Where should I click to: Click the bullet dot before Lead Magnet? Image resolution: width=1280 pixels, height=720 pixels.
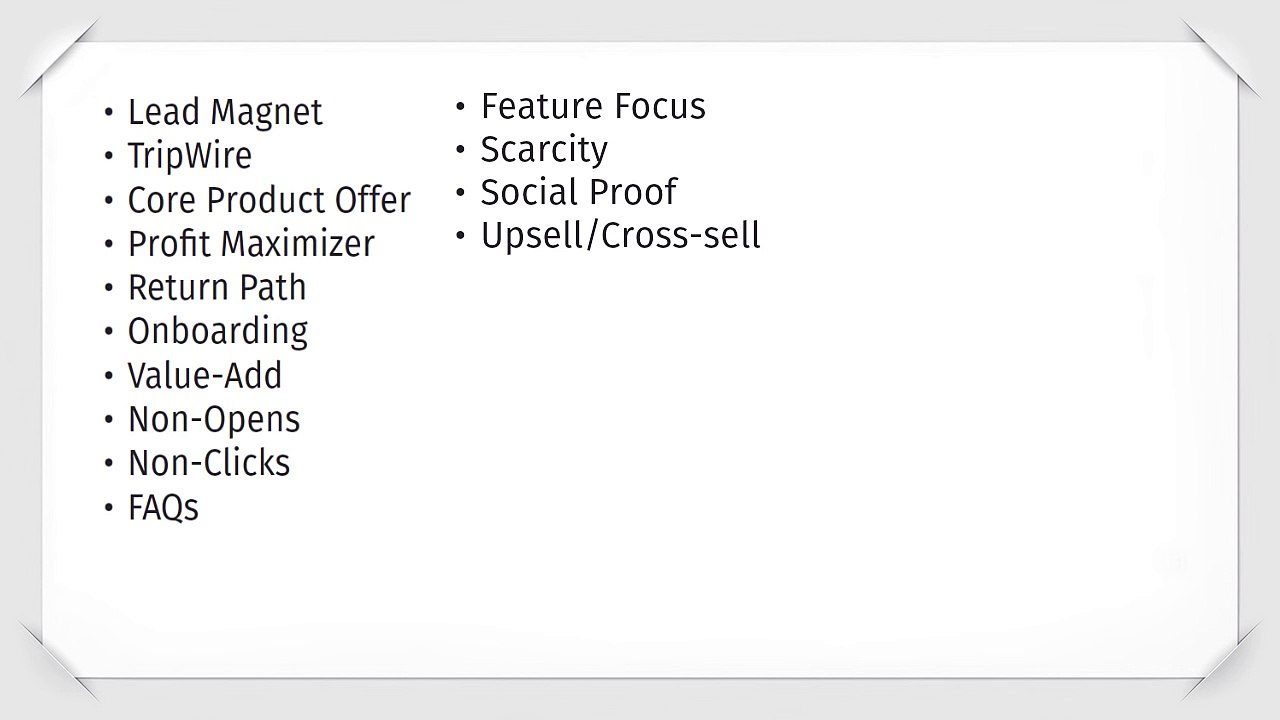[109, 112]
